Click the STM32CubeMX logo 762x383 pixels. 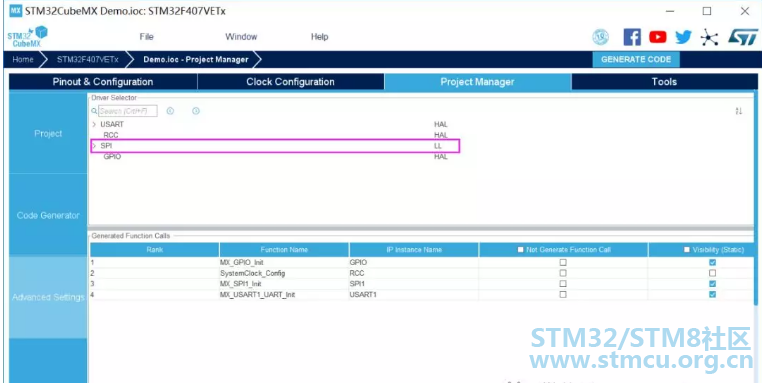tap(28, 36)
